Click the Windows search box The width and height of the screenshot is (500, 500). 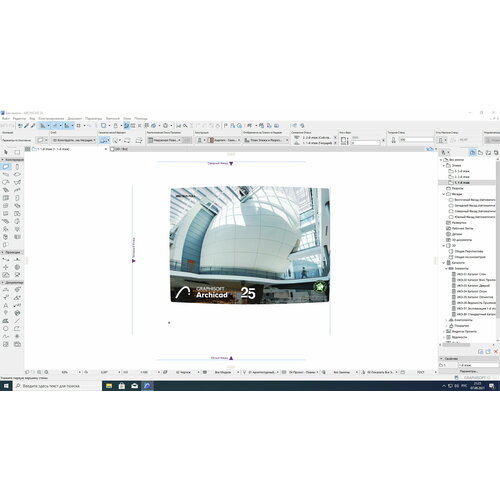click(57, 386)
